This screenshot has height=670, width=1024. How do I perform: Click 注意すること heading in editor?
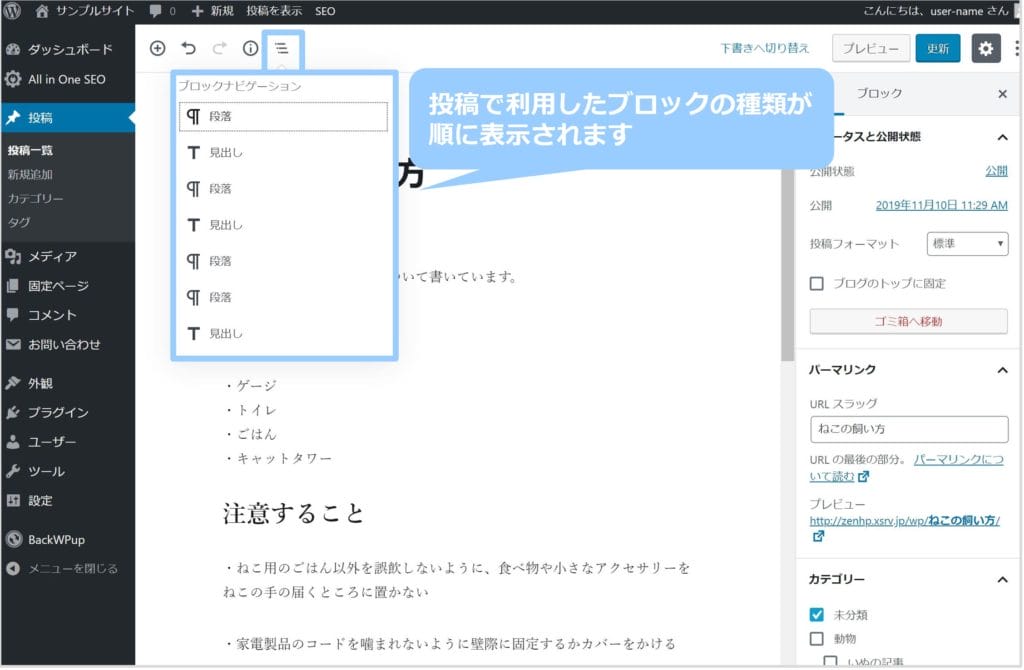pos(293,513)
